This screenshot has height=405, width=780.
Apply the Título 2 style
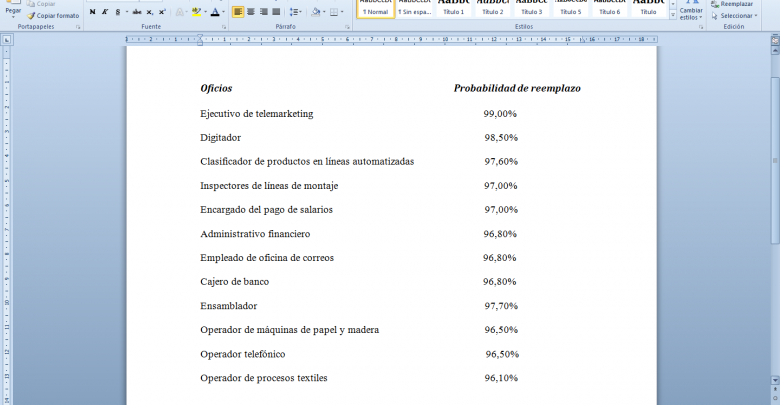pyautogui.click(x=492, y=8)
